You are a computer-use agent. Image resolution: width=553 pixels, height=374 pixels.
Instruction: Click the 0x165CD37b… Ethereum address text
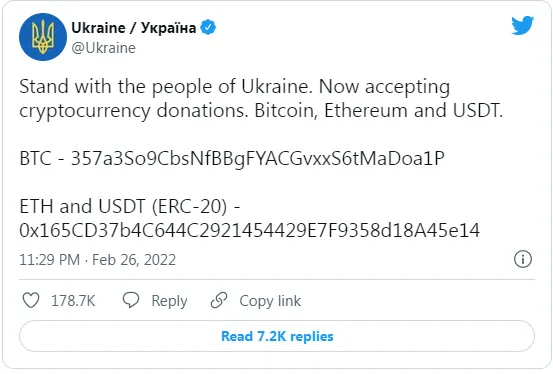click(249, 230)
